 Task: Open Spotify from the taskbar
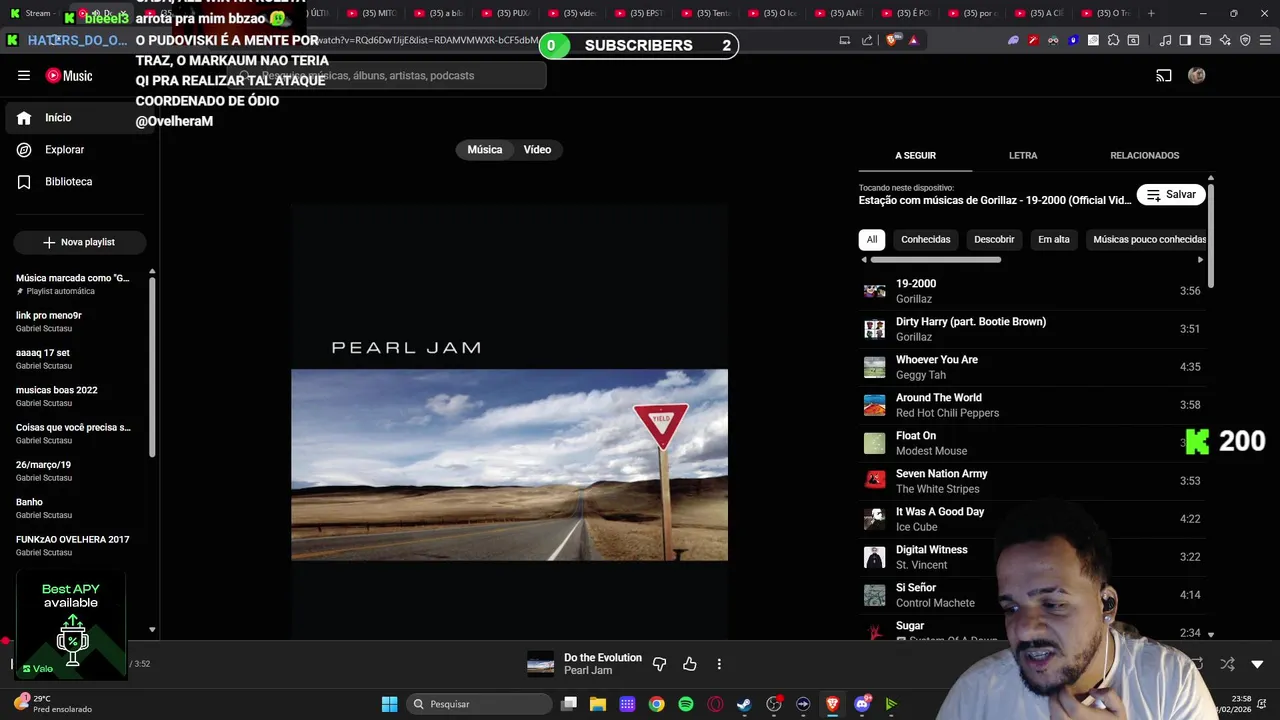click(x=686, y=704)
